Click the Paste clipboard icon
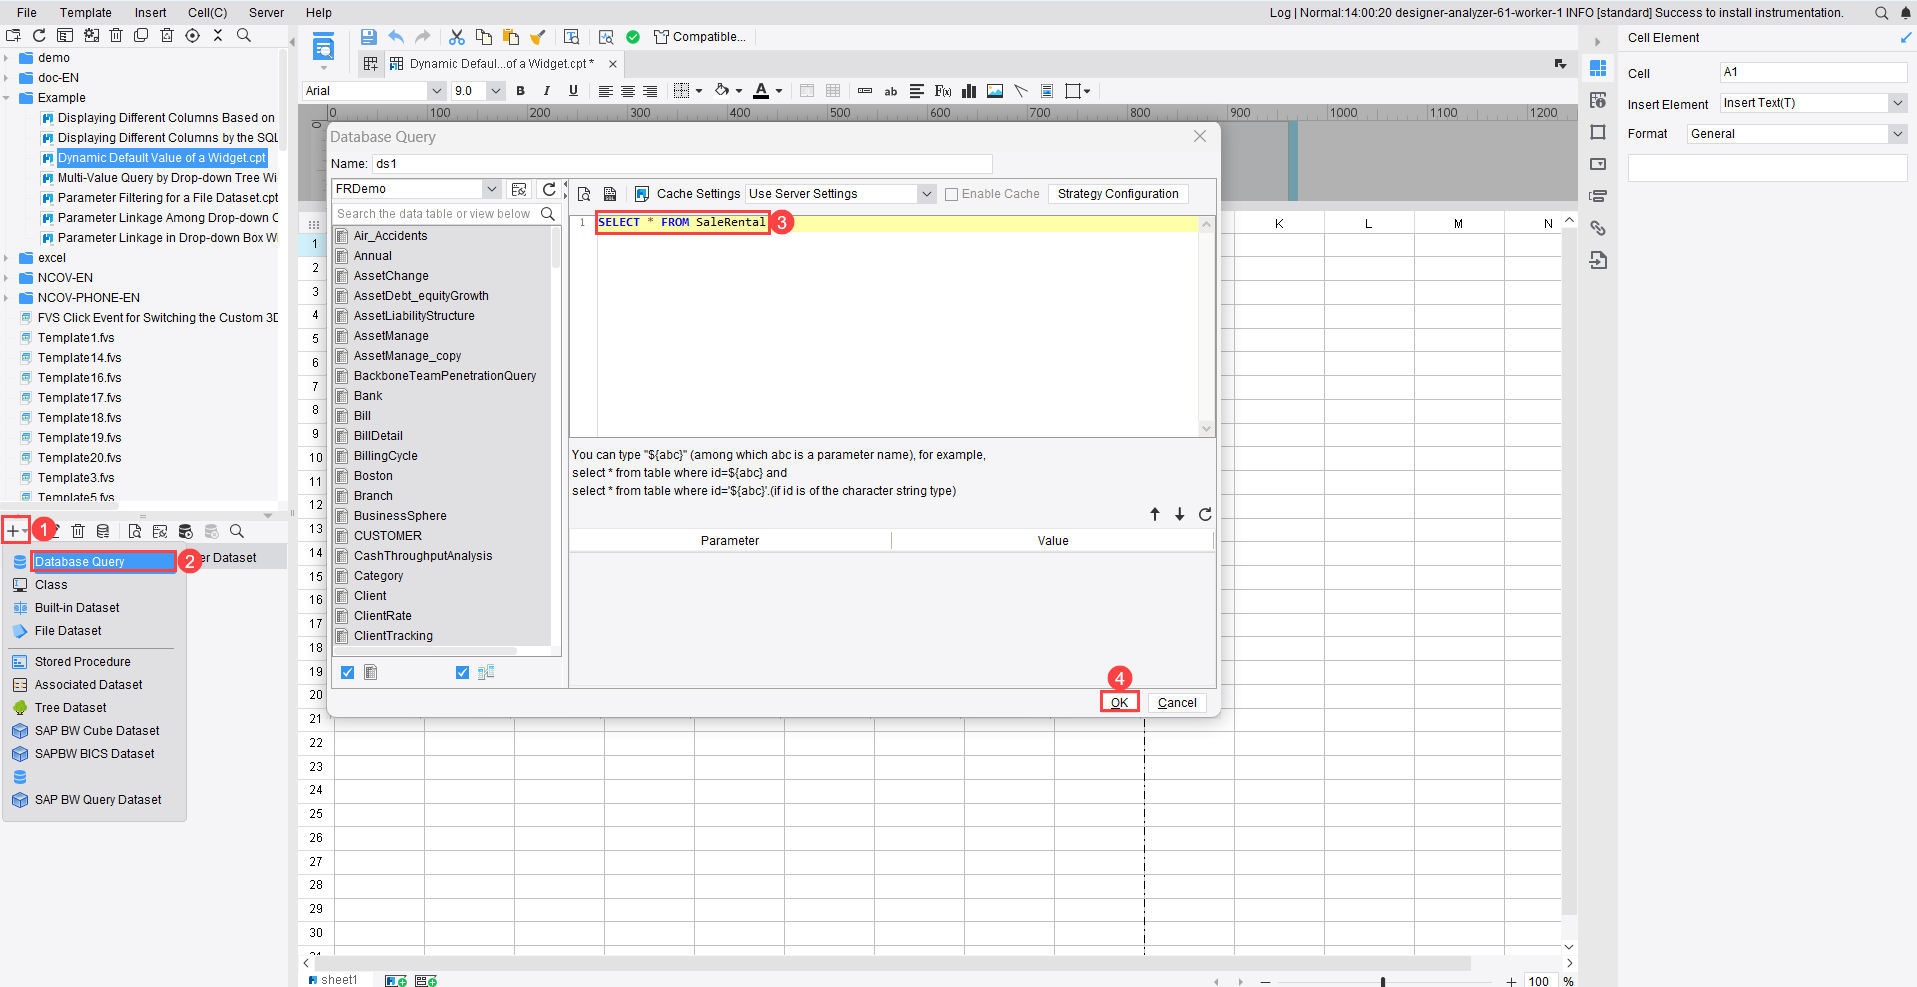Screen dimensions: 1917x987 pos(511,37)
